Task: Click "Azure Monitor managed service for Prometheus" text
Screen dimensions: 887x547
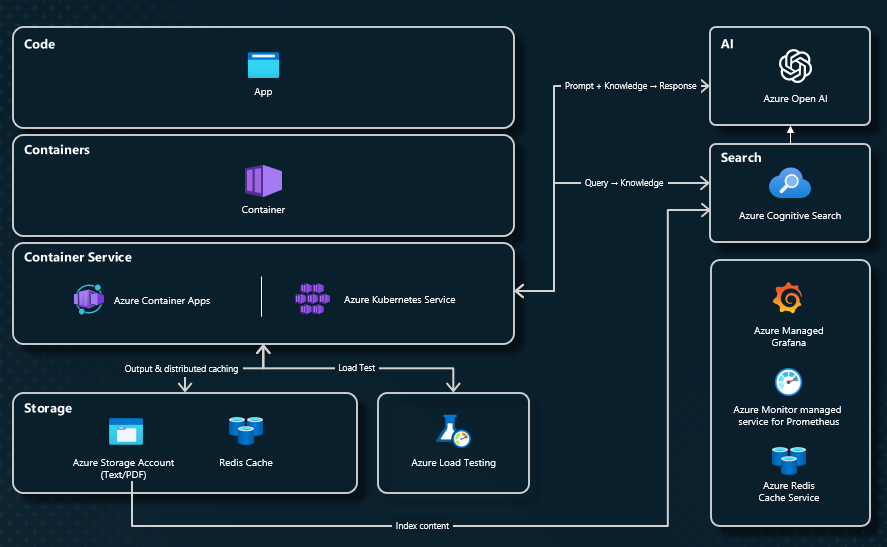Action: (x=787, y=416)
